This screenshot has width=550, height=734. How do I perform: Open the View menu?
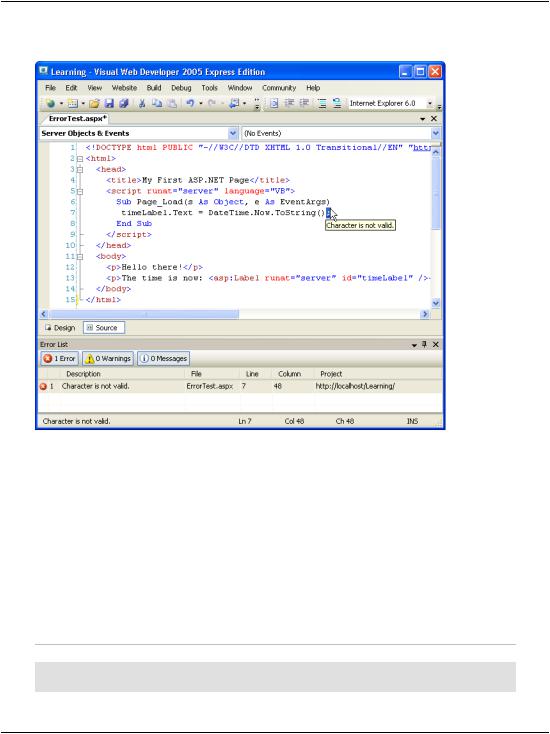(x=95, y=88)
